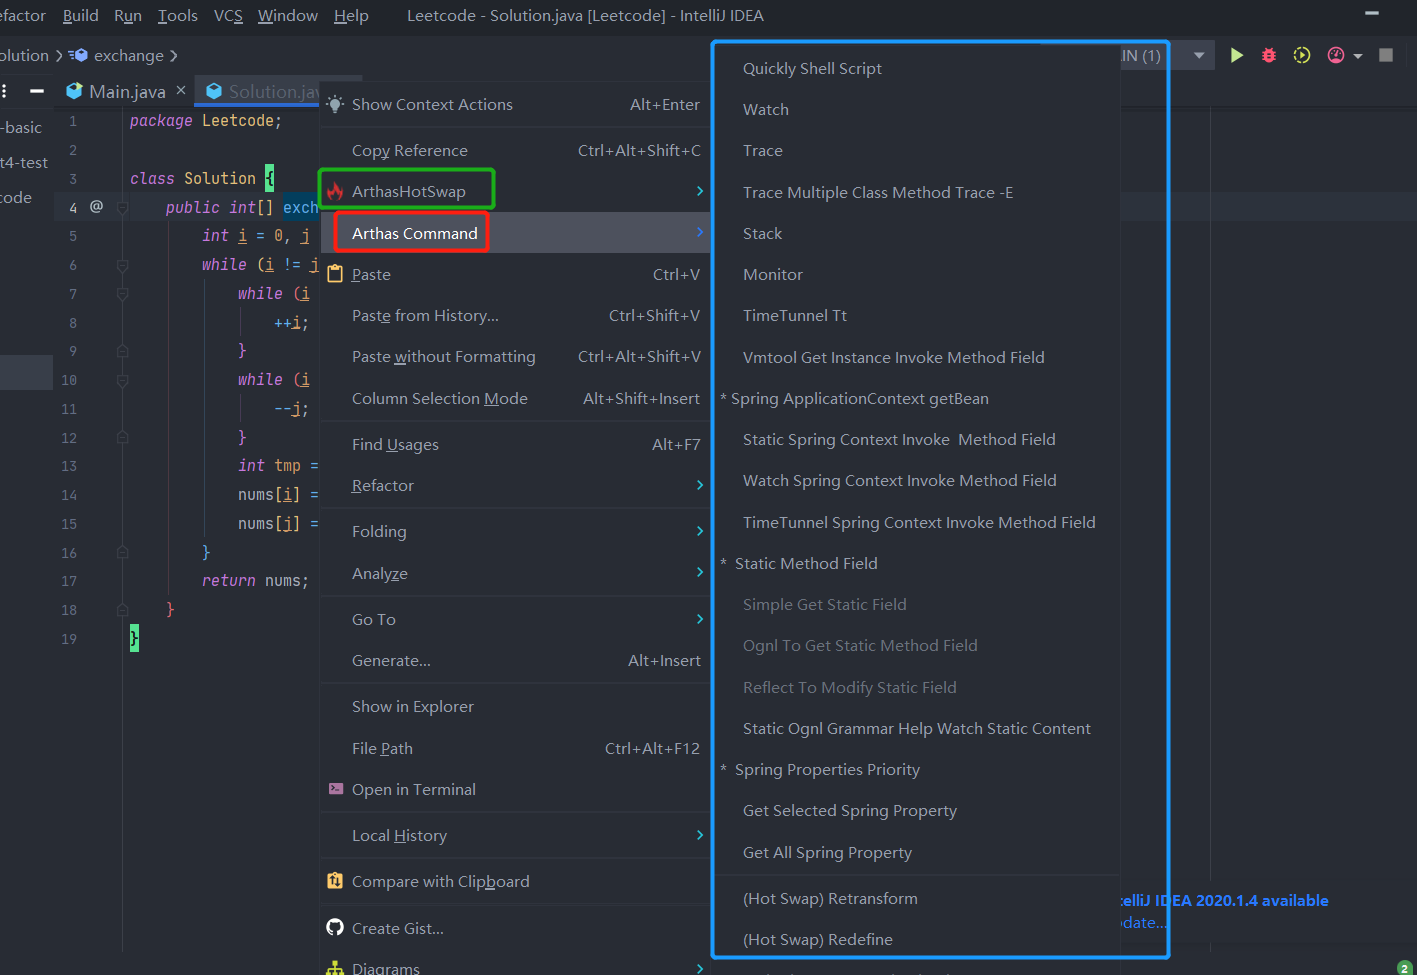Choose (Hot Swap) Redefine command
Screen dimensions: 1417x975
click(x=917, y=939)
